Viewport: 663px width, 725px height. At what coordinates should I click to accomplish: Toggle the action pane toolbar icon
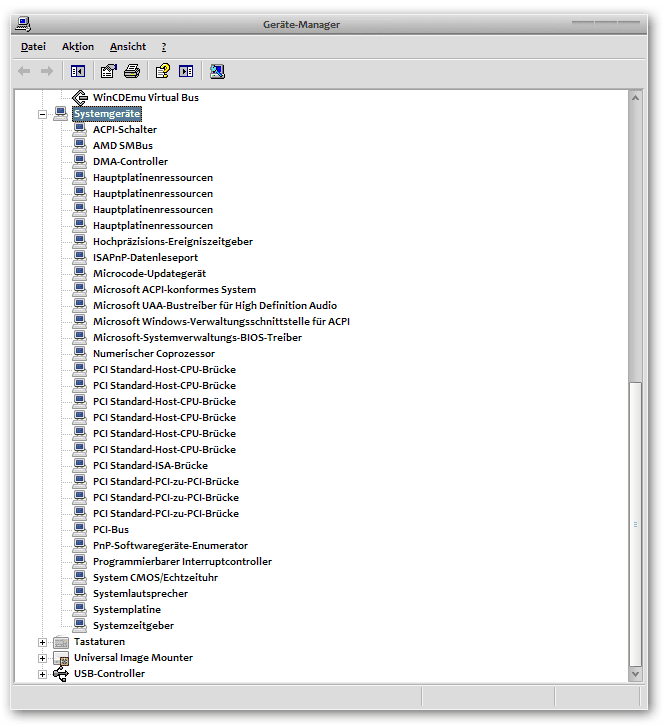click(186, 71)
